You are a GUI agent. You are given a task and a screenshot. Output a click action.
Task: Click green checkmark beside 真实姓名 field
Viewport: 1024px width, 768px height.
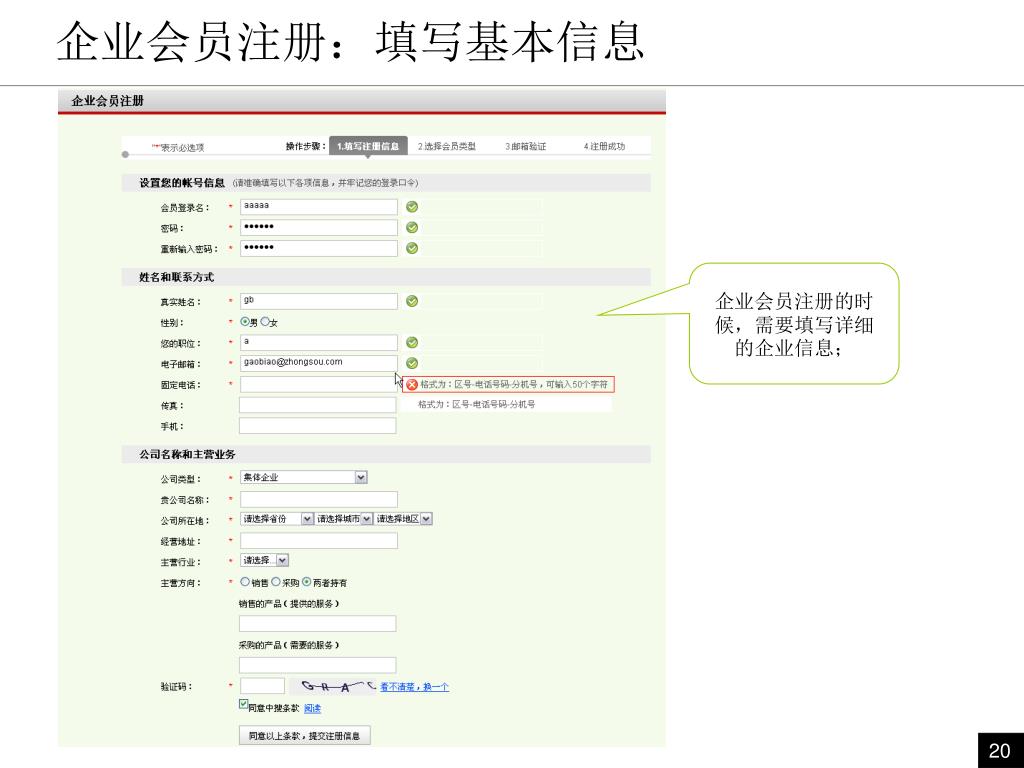(x=412, y=301)
